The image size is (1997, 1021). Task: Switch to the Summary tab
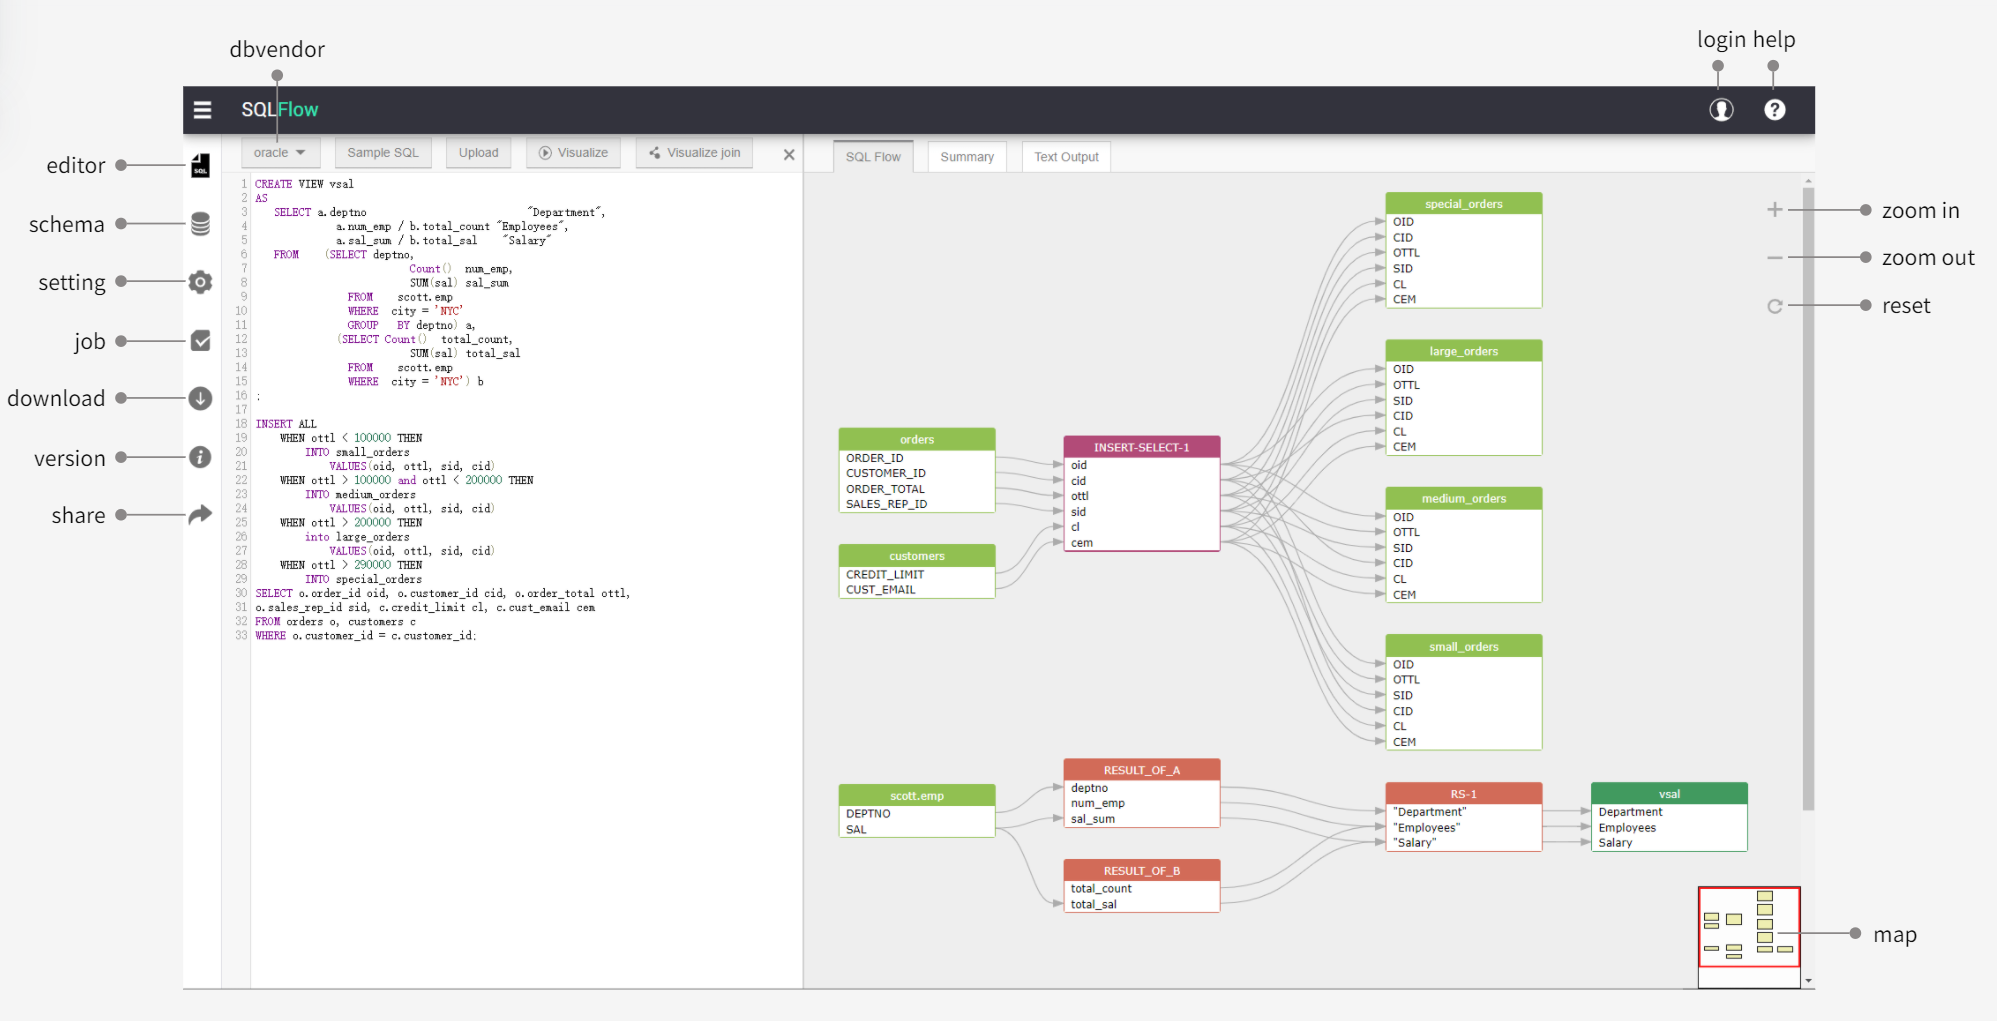pyautogui.click(x=966, y=156)
